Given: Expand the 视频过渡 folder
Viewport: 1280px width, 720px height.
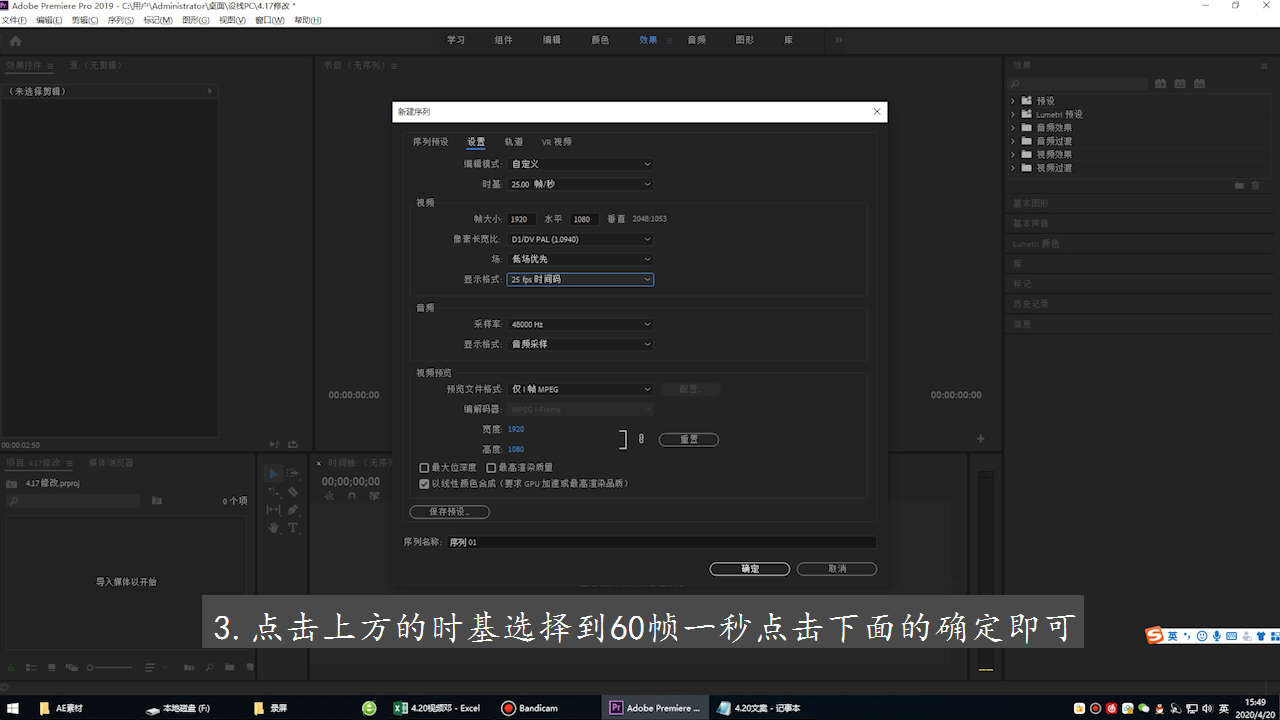Looking at the screenshot, I should pyautogui.click(x=1013, y=168).
